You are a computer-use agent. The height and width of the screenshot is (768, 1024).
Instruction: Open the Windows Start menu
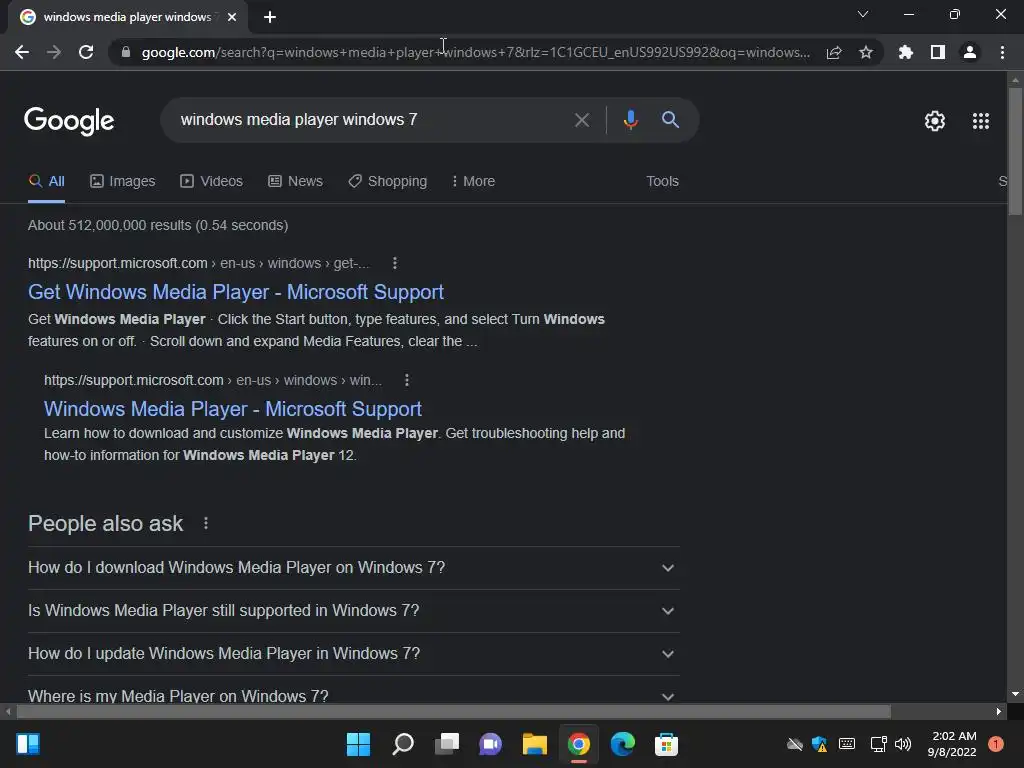[358, 744]
